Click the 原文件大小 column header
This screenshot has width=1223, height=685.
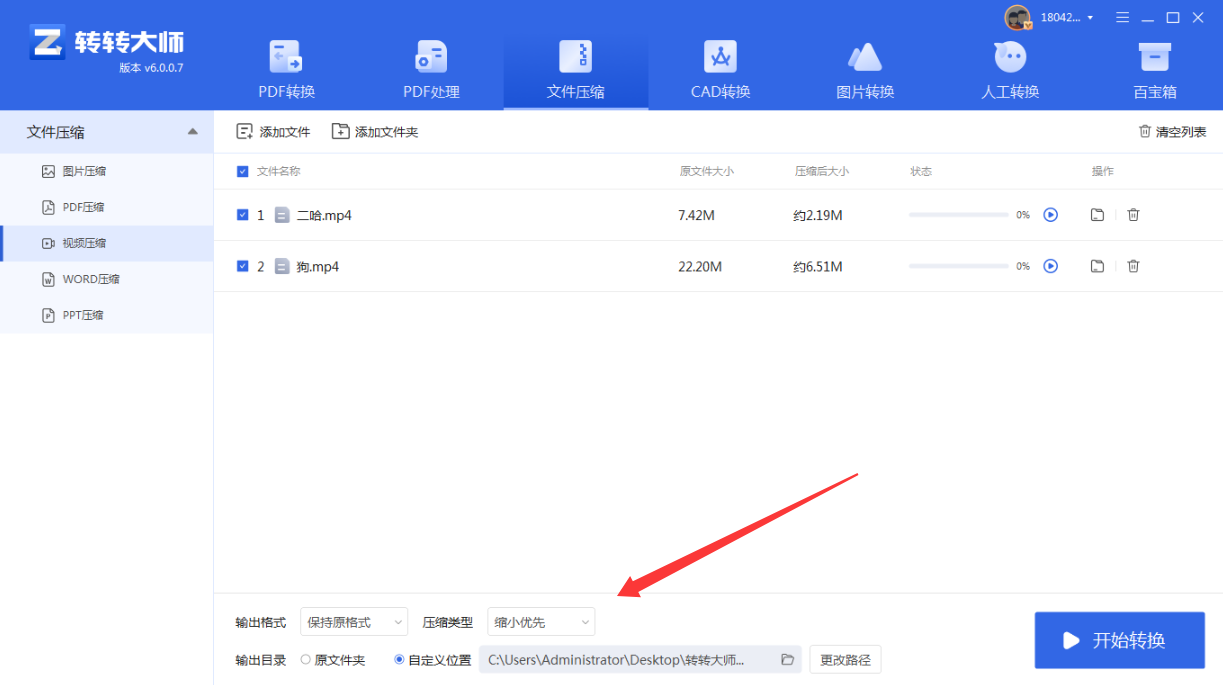[x=707, y=172]
